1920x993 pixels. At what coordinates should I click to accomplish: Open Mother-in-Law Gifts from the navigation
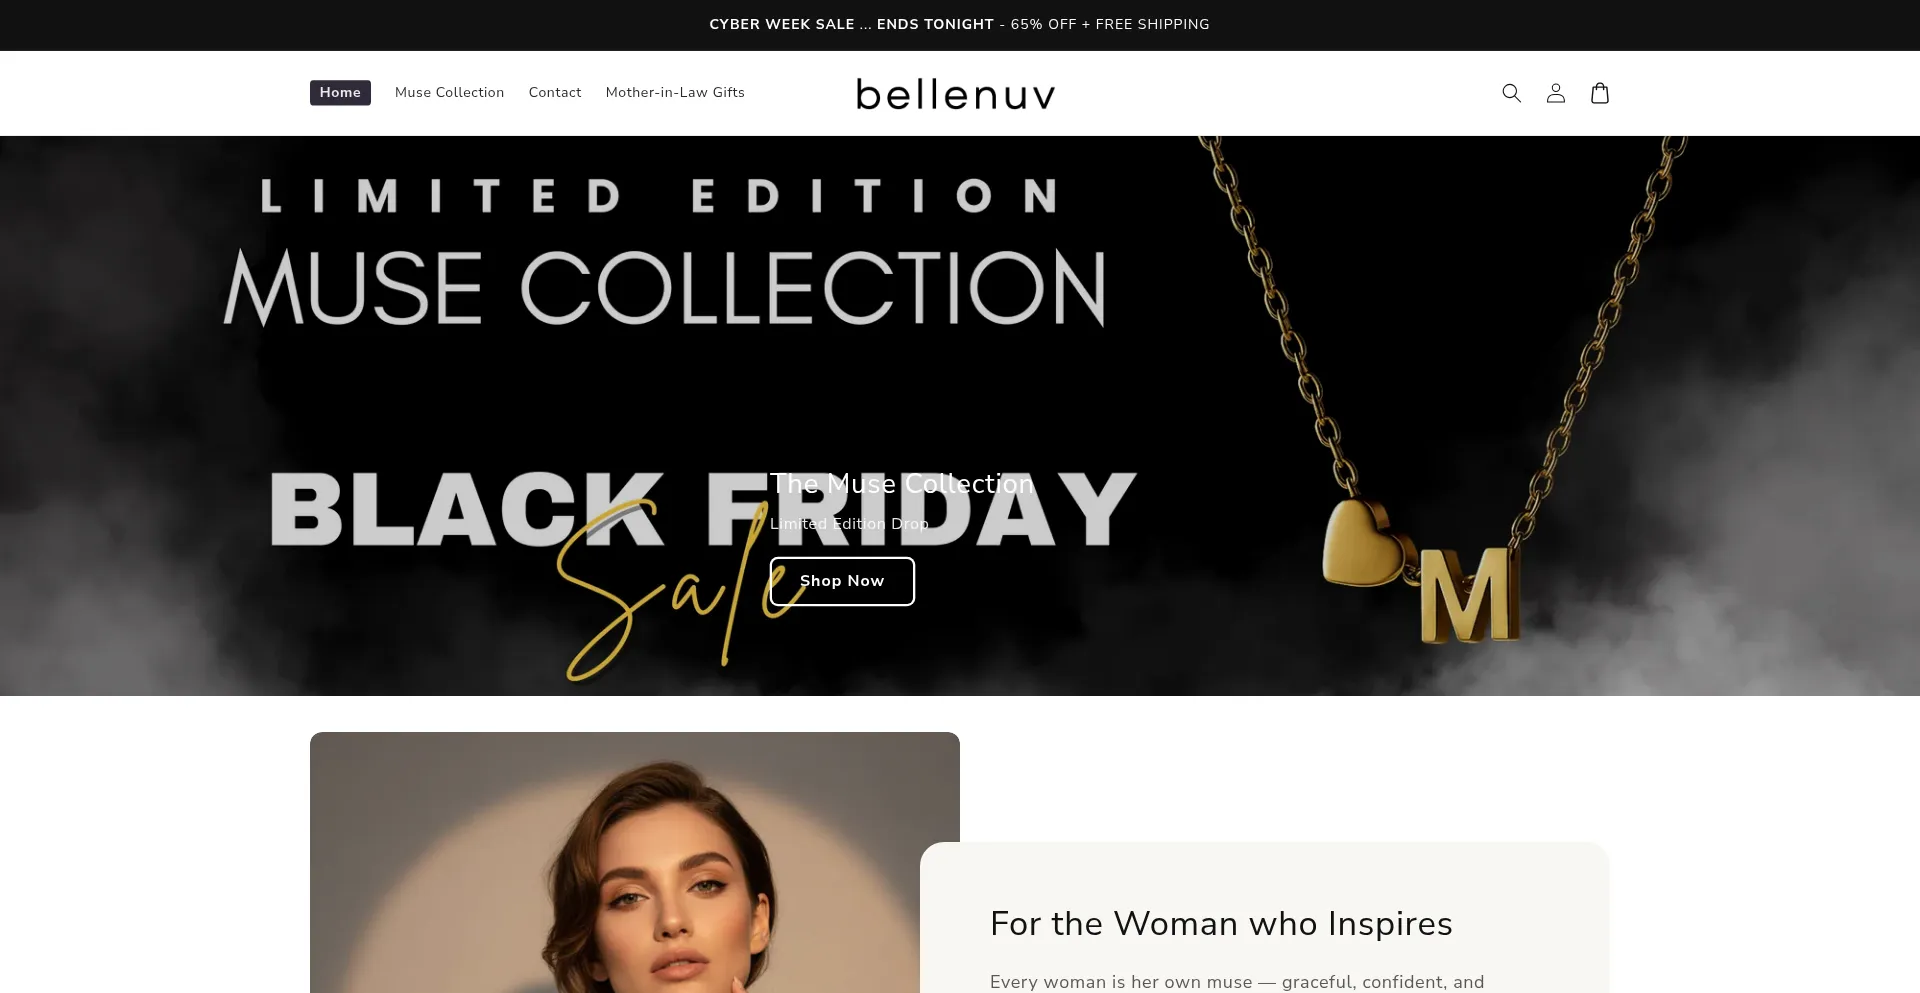pos(674,92)
